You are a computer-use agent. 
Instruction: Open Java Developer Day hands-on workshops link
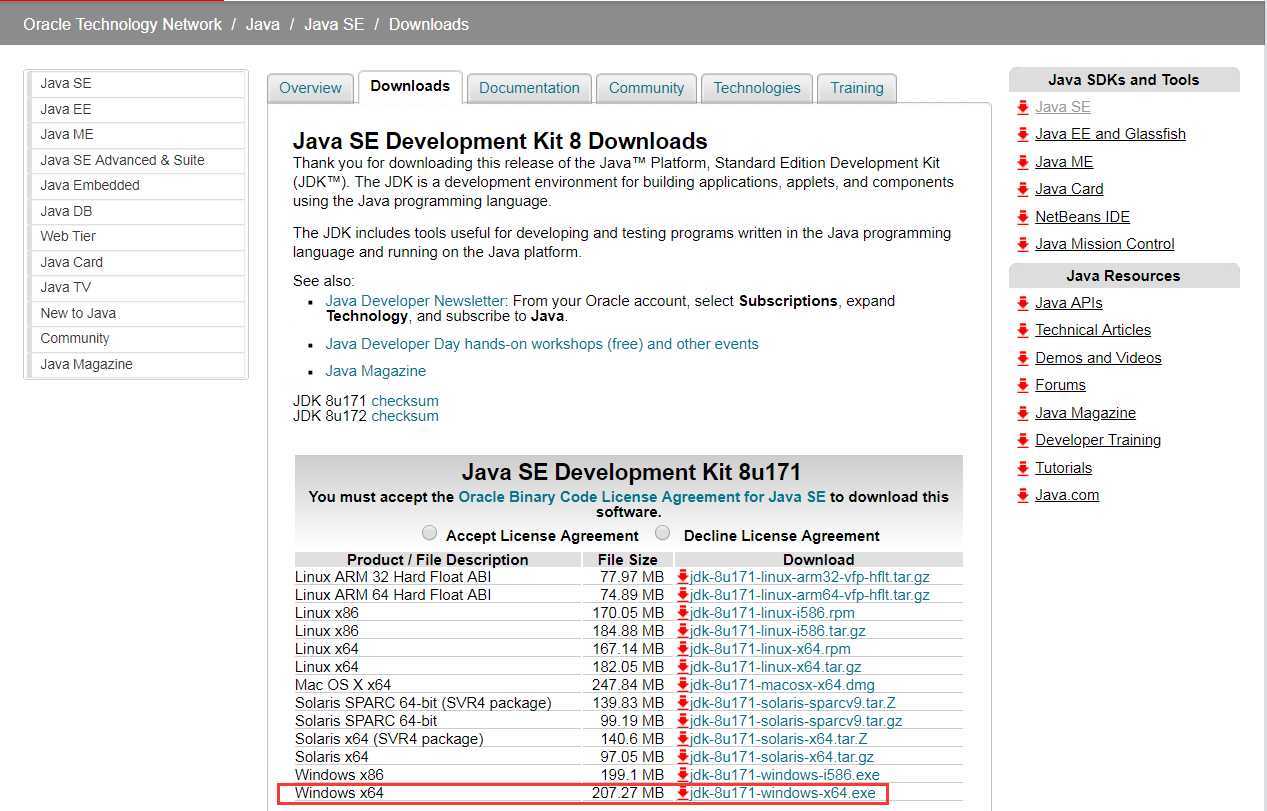point(542,344)
